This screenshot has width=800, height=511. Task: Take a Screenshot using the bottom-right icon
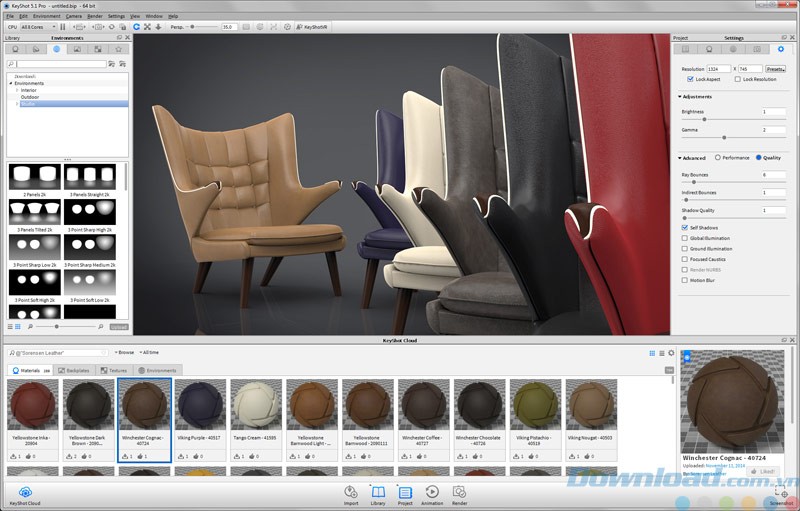pyautogui.click(x=782, y=493)
